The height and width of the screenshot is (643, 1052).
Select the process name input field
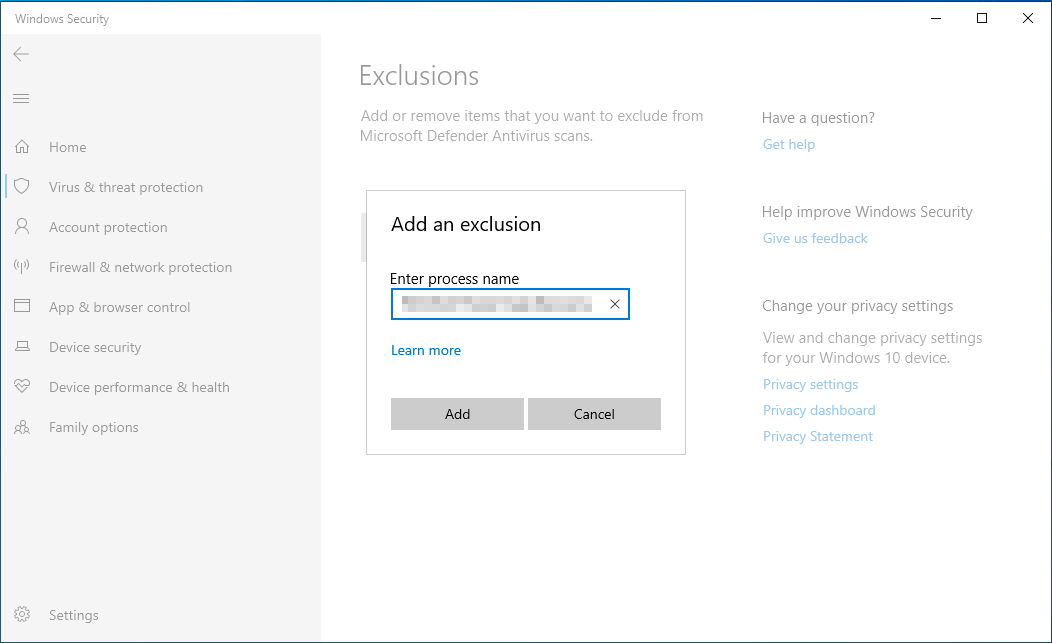click(500, 304)
